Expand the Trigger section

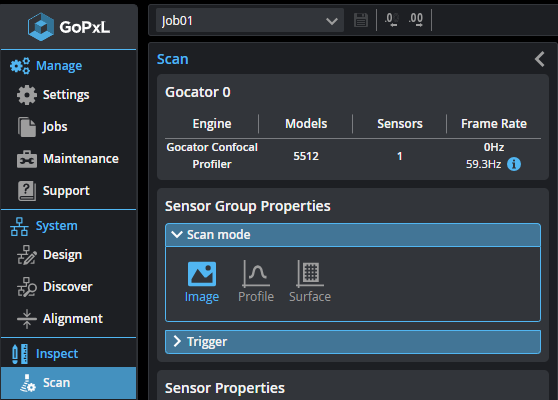(x=353, y=342)
